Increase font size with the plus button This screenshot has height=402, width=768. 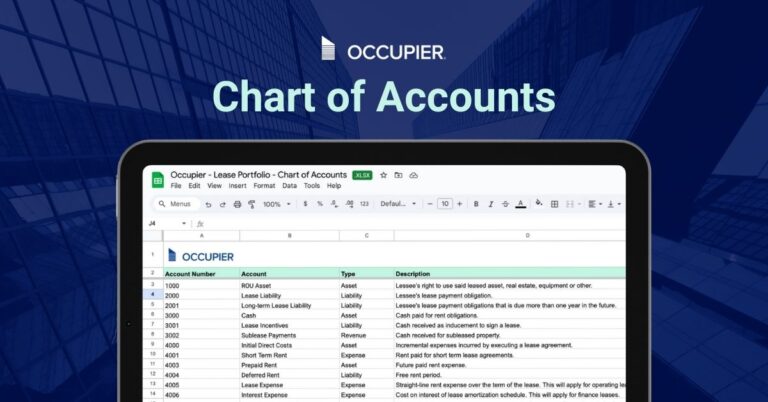(459, 204)
